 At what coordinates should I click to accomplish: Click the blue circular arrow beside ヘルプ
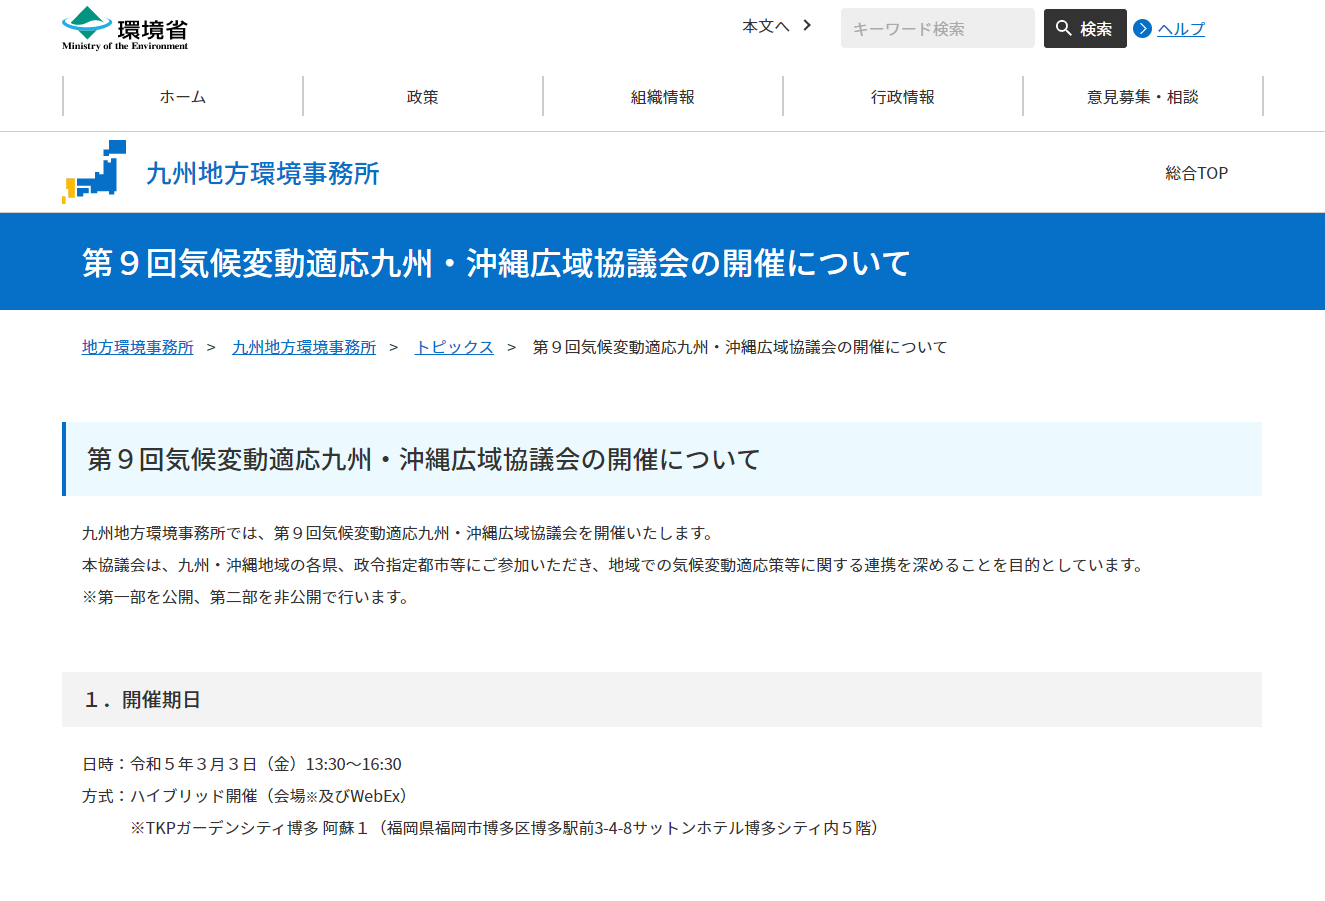(x=1142, y=29)
